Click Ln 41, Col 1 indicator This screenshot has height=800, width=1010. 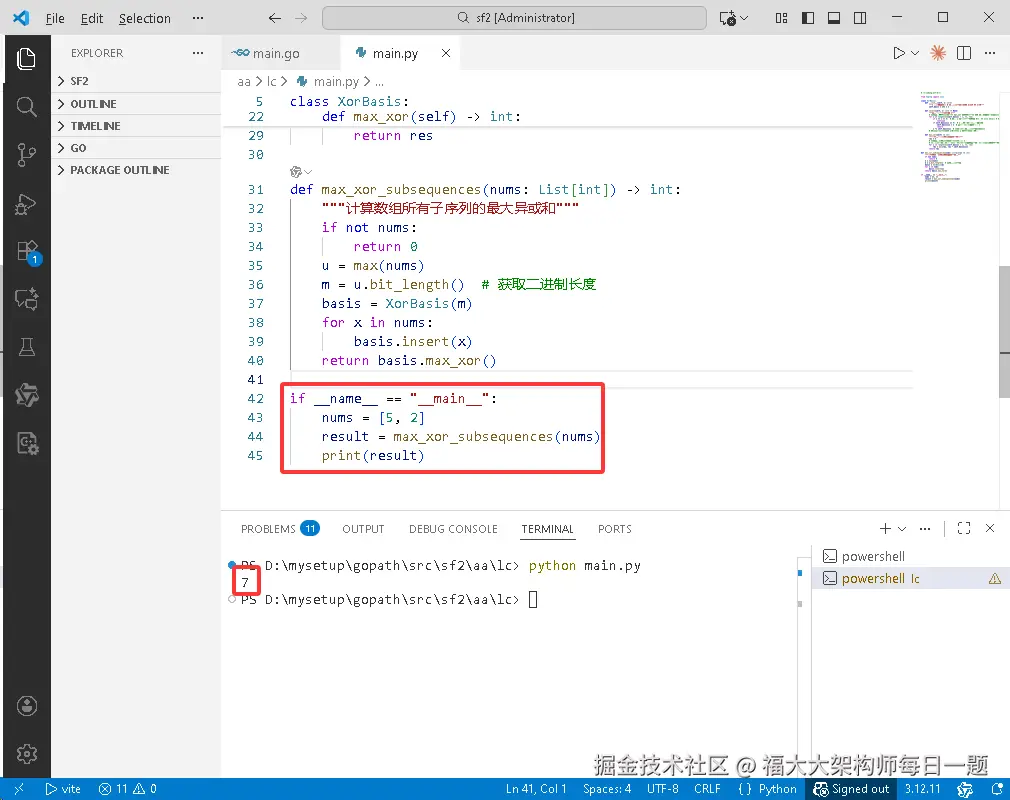(536, 789)
